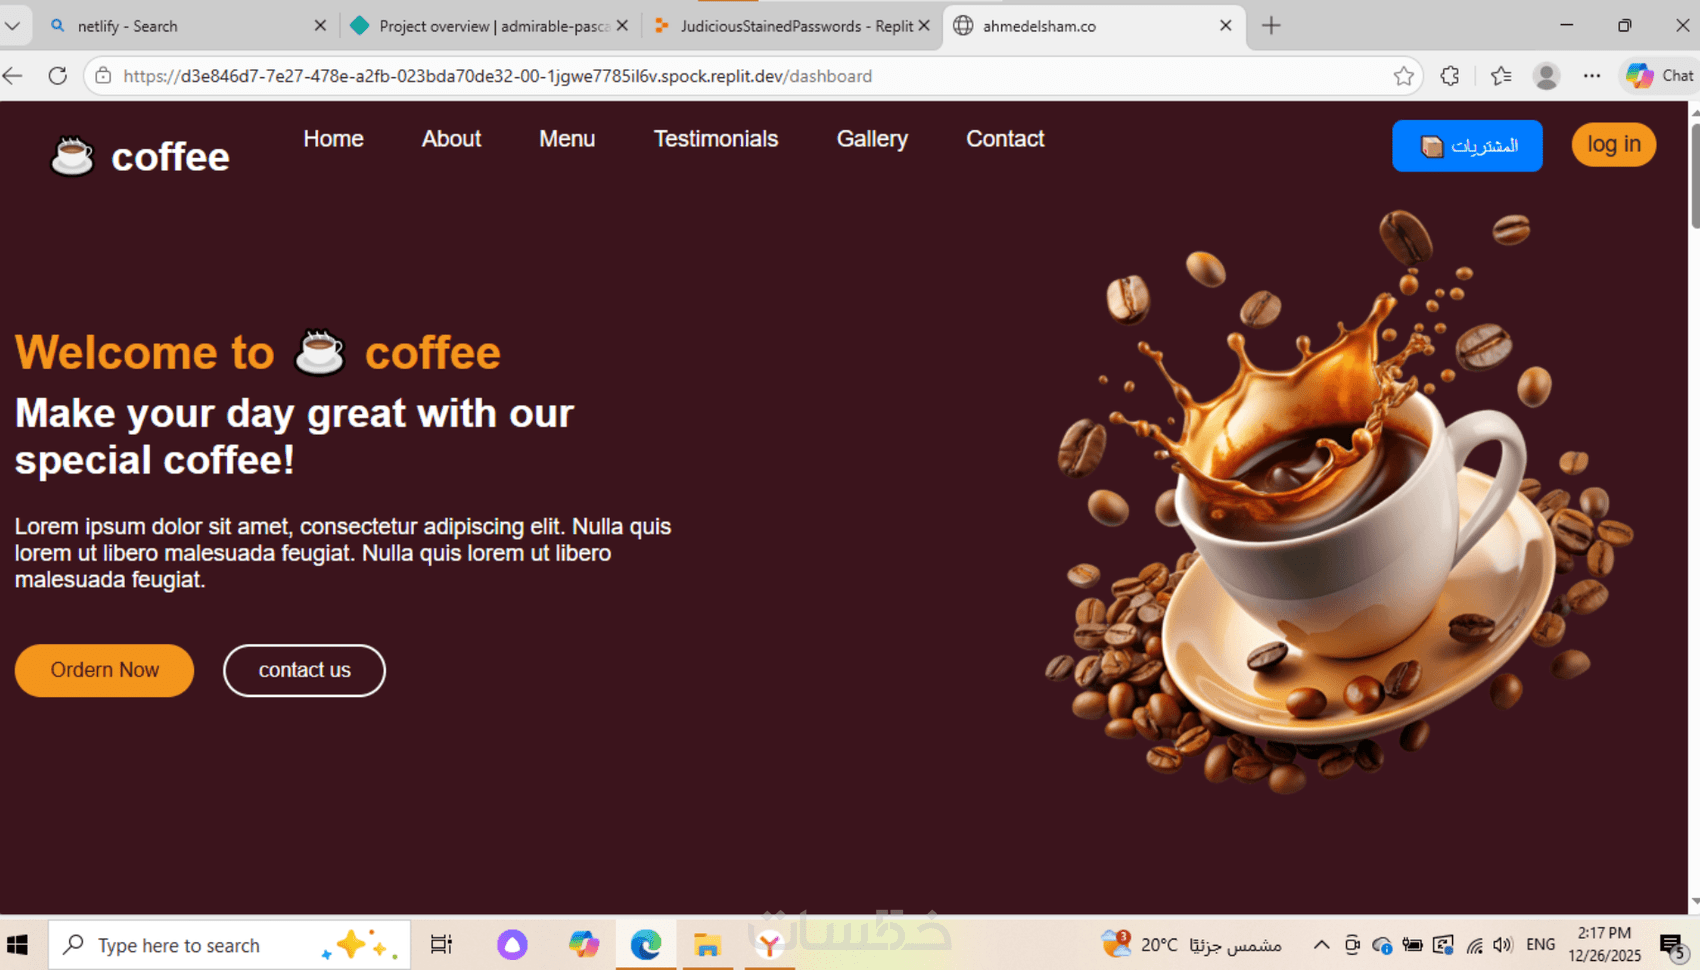Image resolution: width=1700 pixels, height=970 pixels.
Task: Open the Gallery nav link
Action: coord(872,139)
